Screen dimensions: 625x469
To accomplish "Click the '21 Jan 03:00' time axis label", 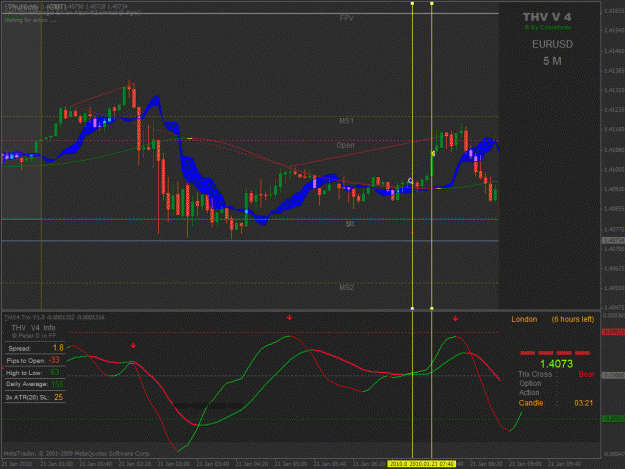I will point(174,464).
